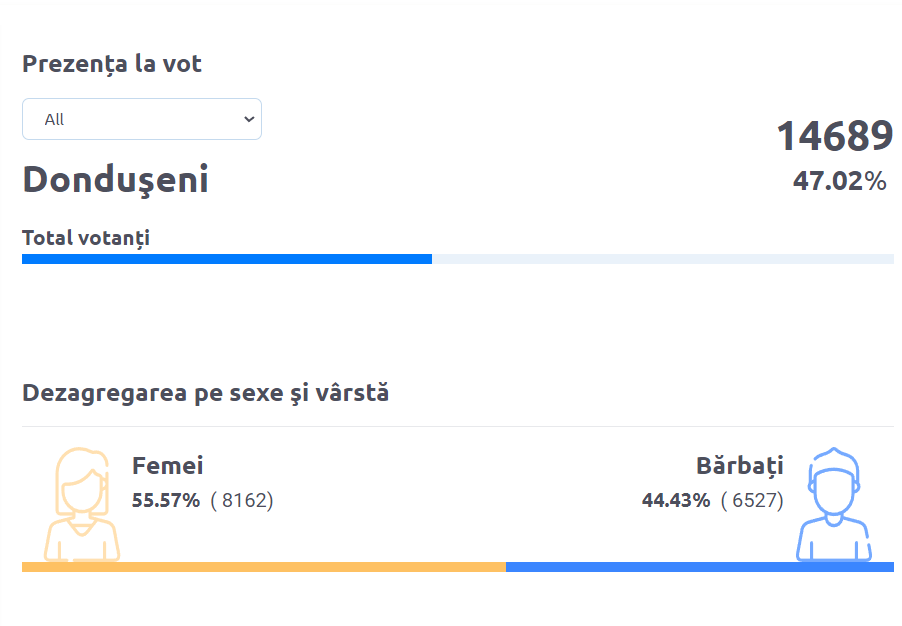The image size is (902, 626).
Task: Open the All region dropdown
Action: click(x=142, y=119)
